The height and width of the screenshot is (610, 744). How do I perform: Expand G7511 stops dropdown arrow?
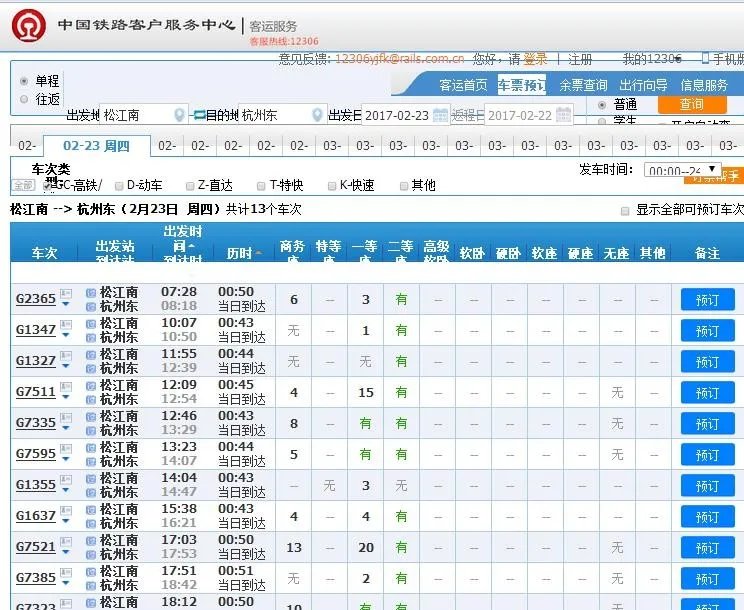(x=66, y=397)
